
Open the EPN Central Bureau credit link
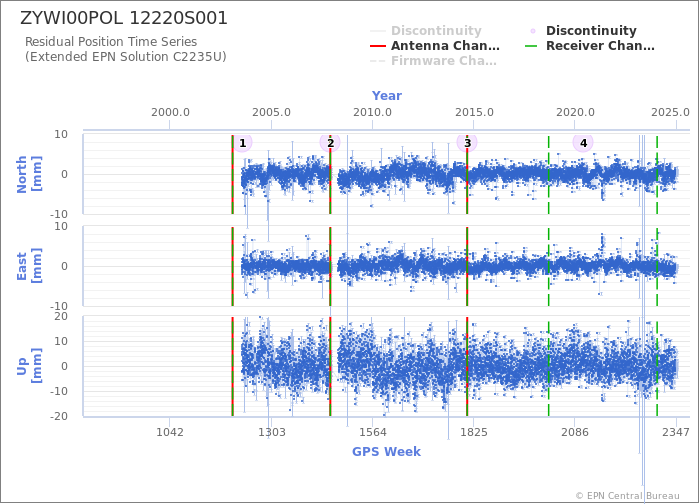[628, 496]
